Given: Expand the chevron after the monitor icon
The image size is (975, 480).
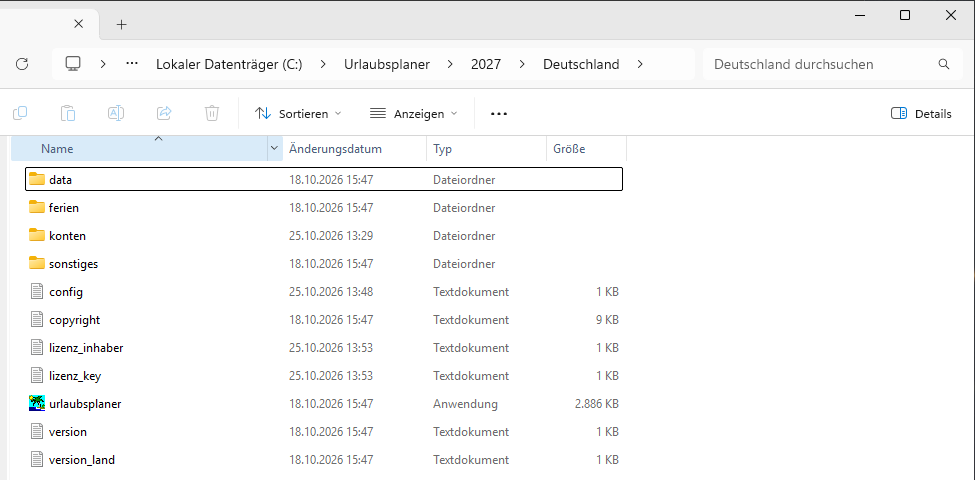Looking at the screenshot, I should 103,64.
